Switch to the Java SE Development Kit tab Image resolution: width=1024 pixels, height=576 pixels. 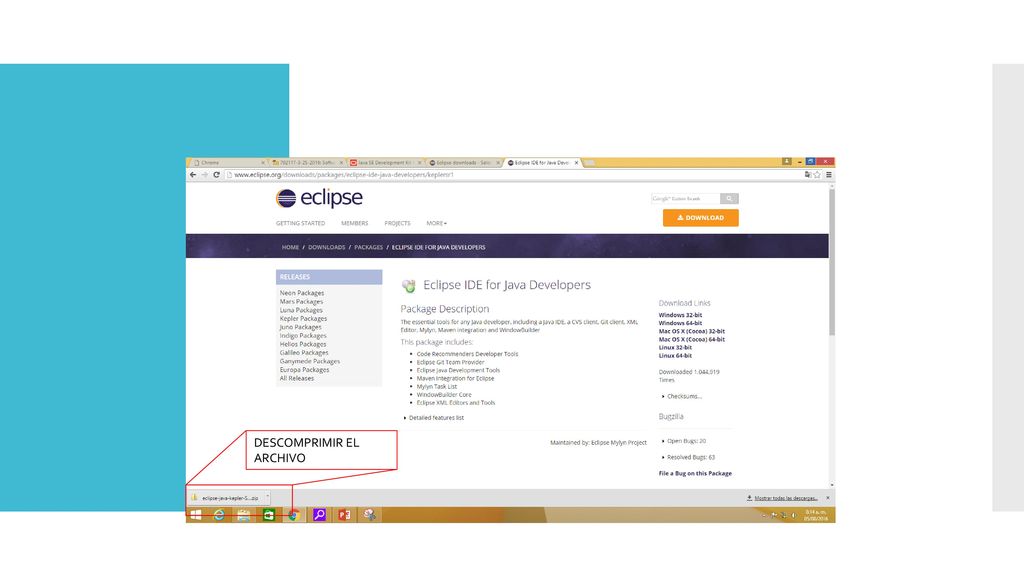coord(384,163)
